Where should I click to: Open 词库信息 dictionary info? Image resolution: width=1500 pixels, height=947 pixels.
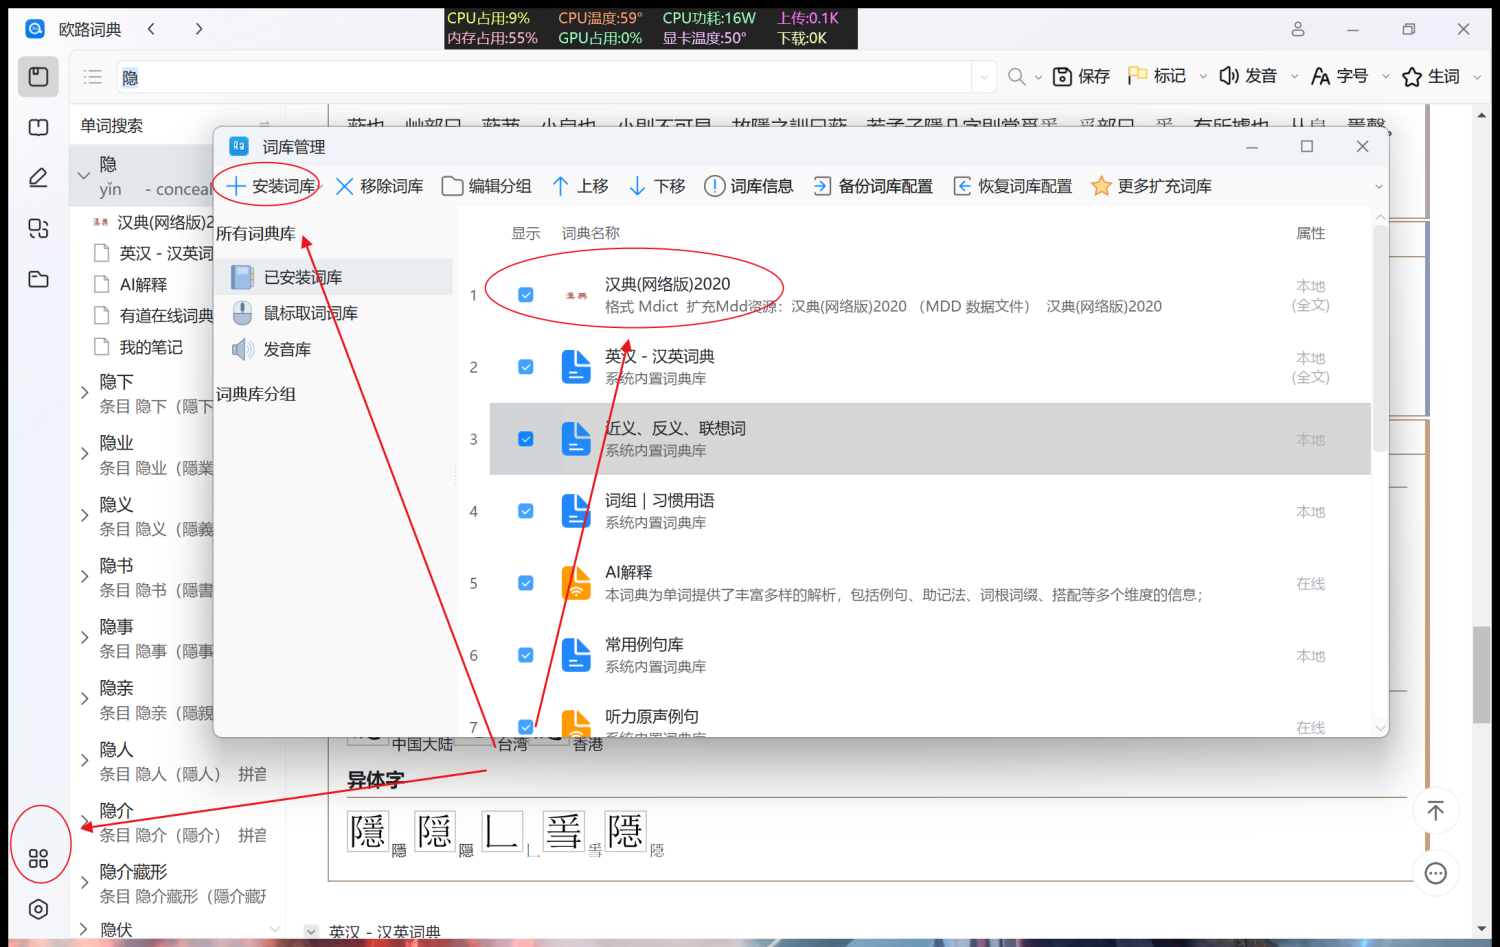749,186
